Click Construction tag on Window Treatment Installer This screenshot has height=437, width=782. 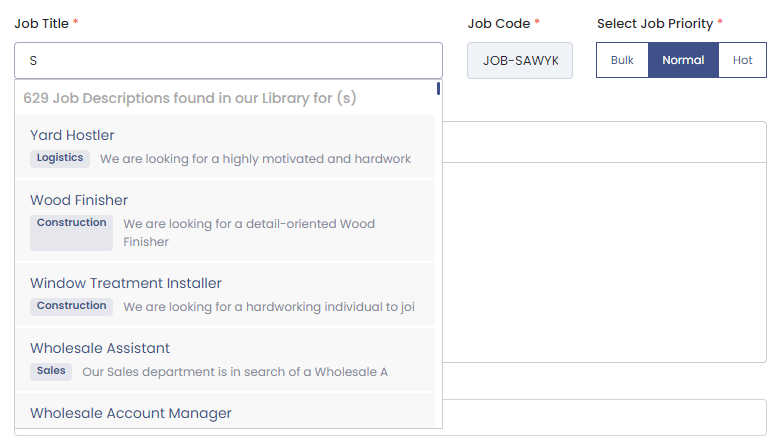click(x=71, y=306)
